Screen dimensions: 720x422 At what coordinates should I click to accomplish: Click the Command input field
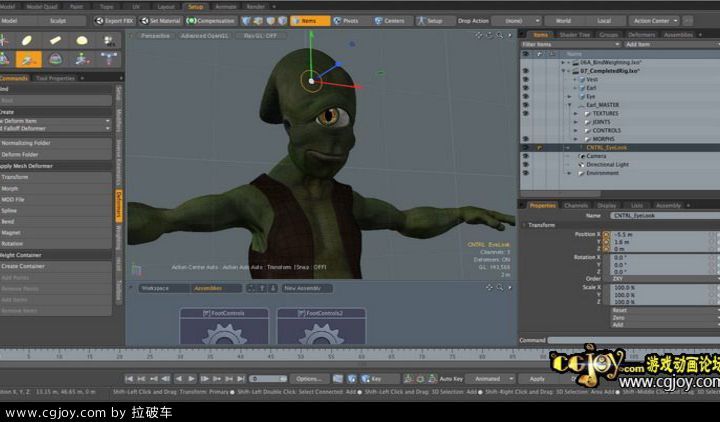coord(634,340)
